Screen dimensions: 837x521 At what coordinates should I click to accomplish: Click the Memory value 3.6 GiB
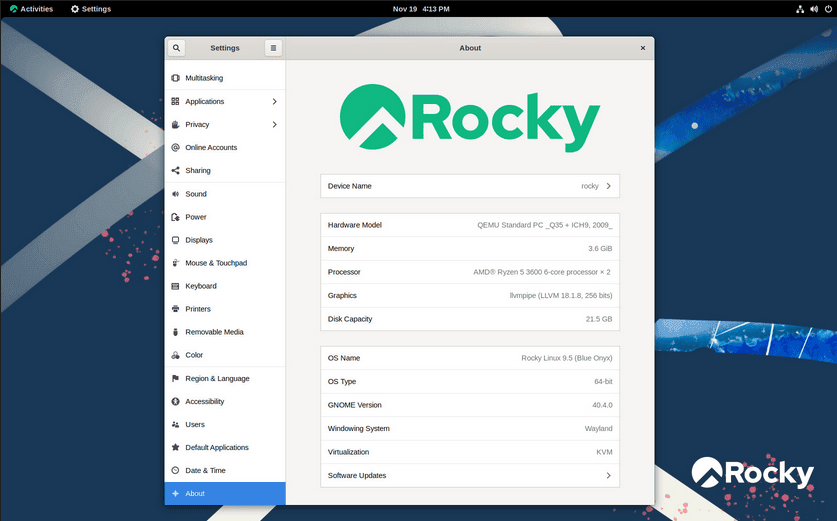pos(600,249)
